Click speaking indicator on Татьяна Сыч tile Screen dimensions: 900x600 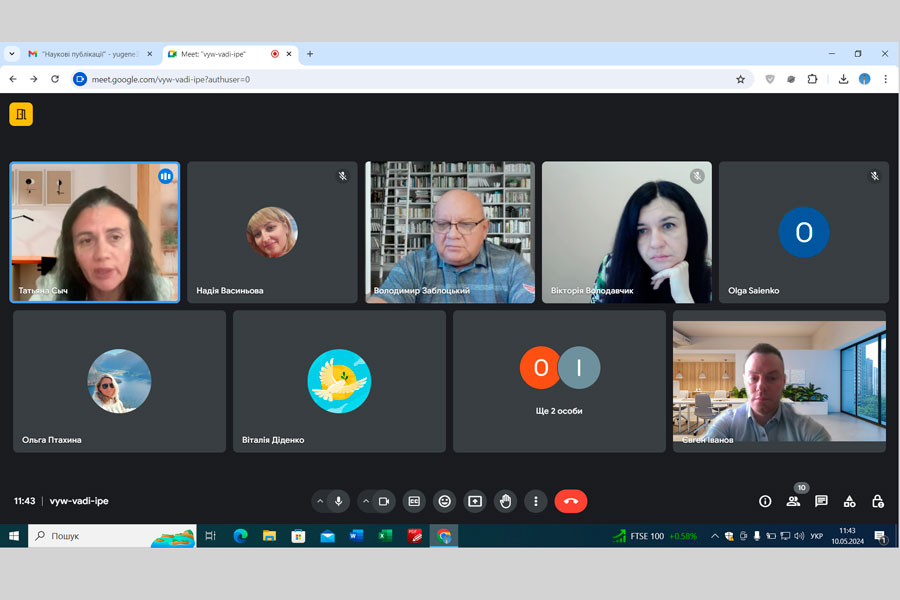click(165, 176)
